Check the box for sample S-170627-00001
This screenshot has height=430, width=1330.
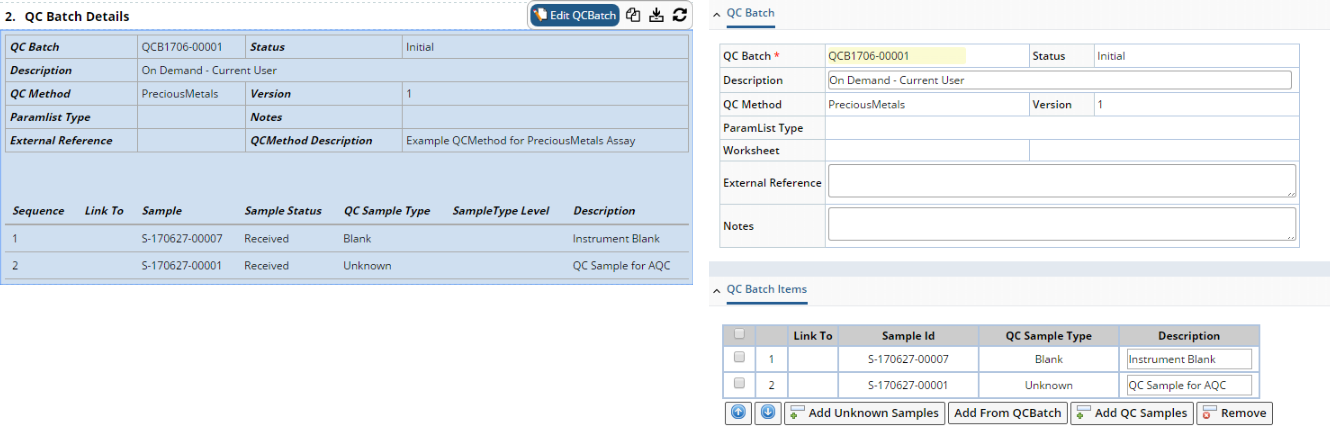[739, 383]
